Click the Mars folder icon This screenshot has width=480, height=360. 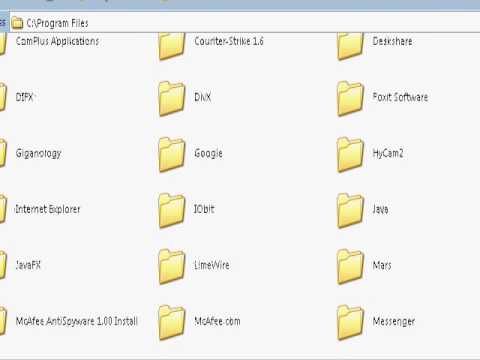pos(350,266)
